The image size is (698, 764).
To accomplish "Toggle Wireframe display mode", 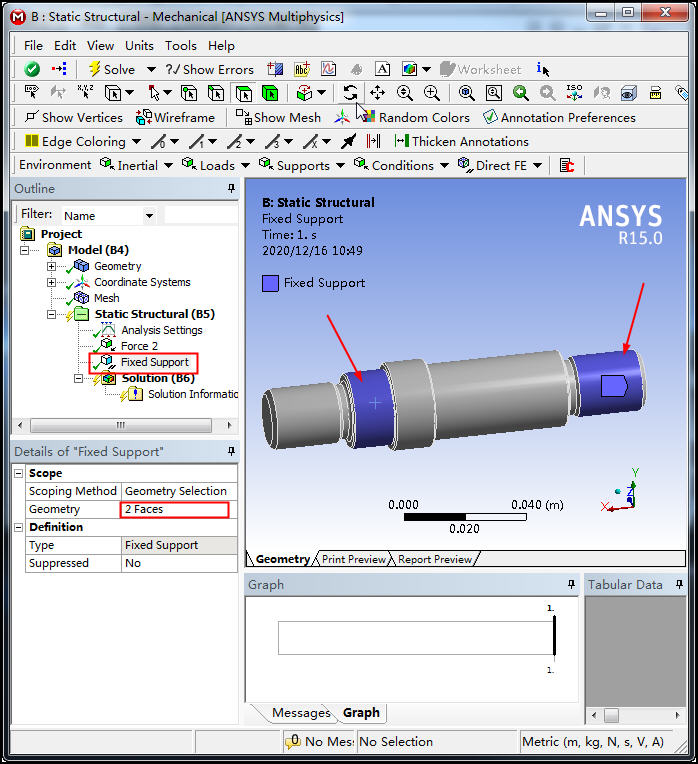I will coord(176,117).
